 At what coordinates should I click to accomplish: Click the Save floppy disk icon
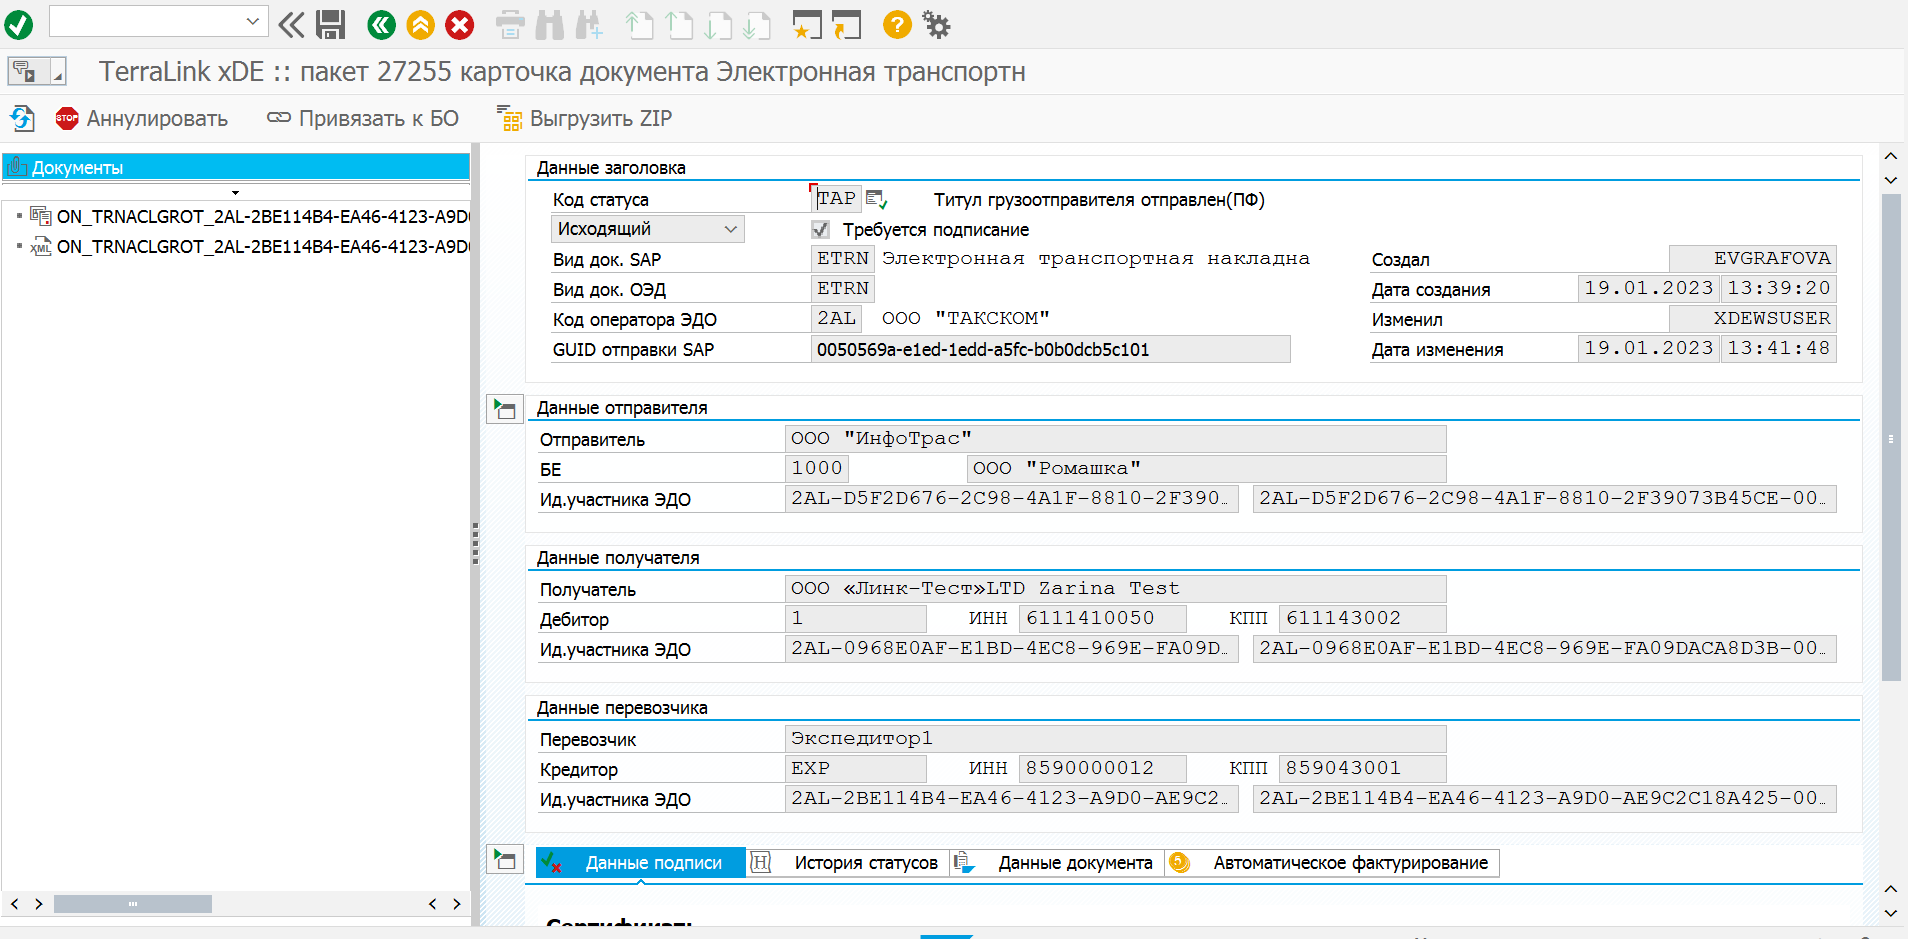coord(330,24)
